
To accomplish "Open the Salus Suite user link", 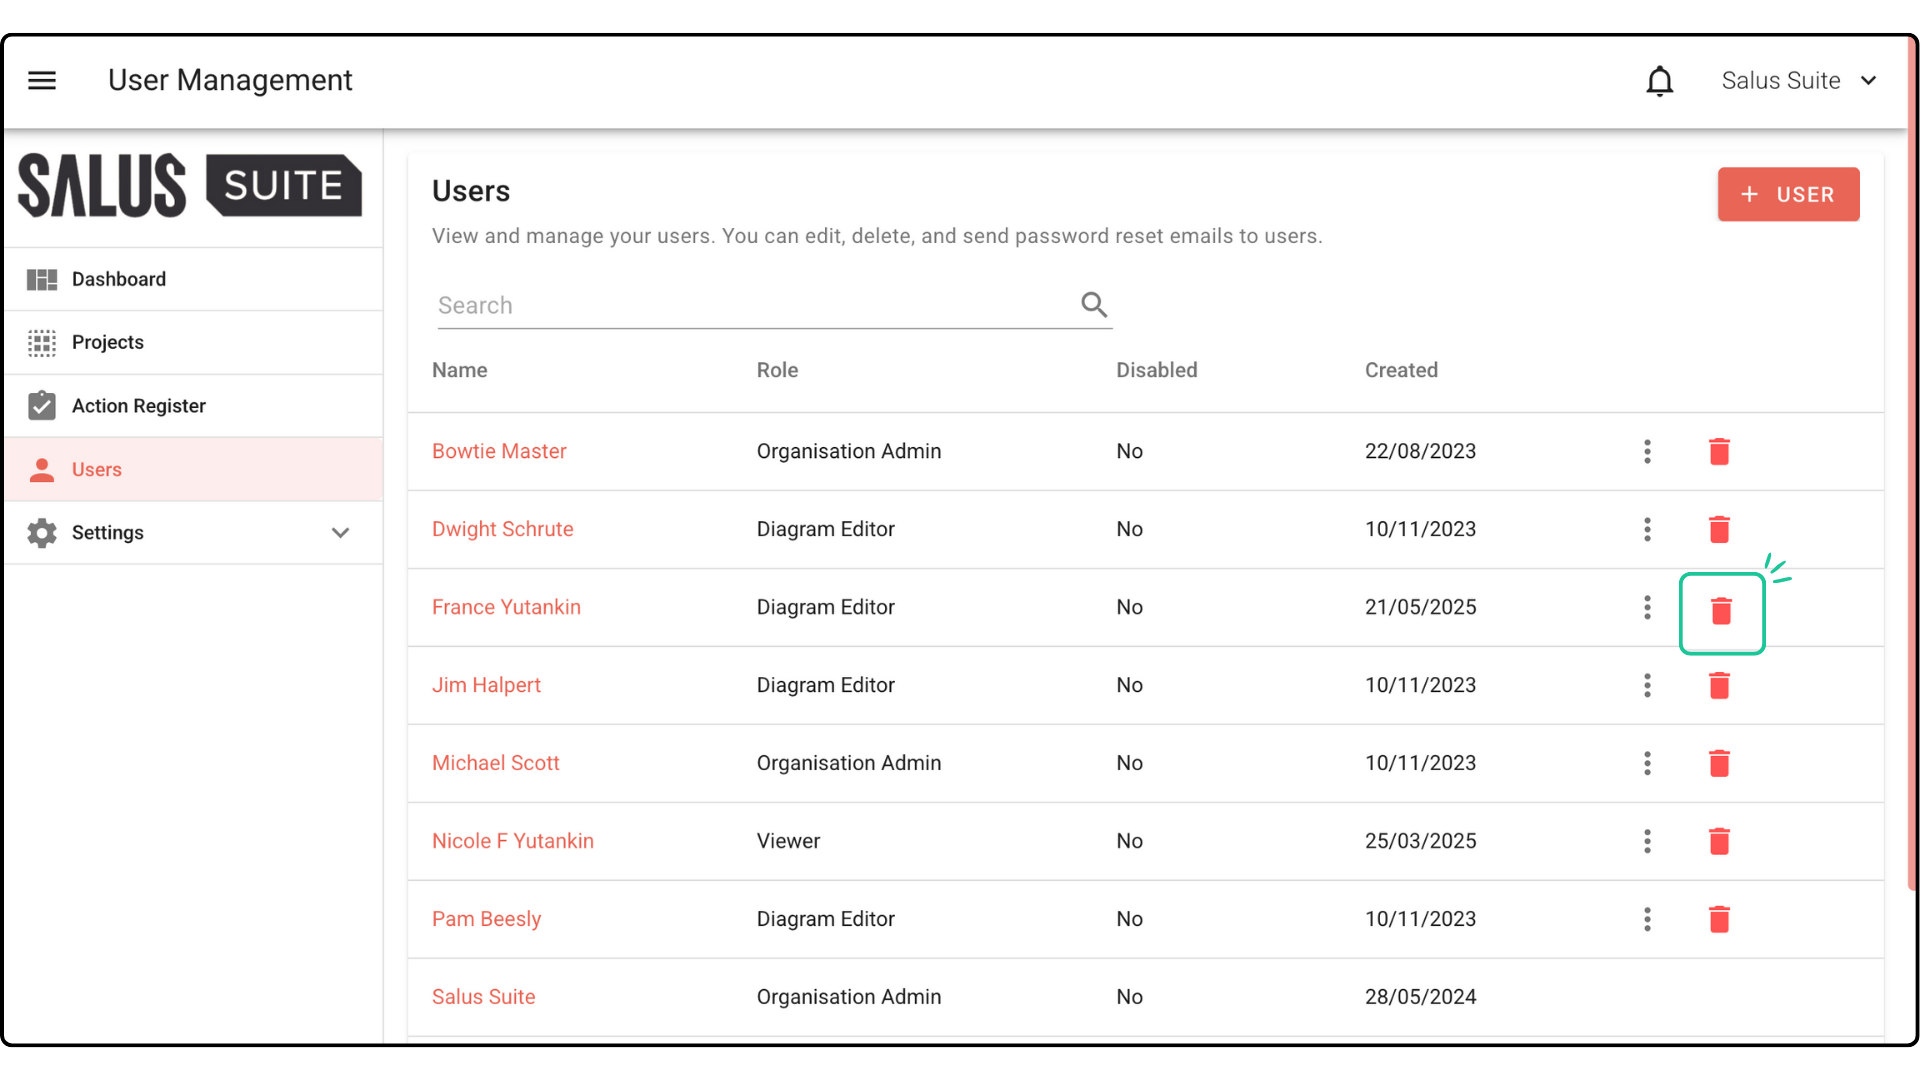I will [x=483, y=997].
